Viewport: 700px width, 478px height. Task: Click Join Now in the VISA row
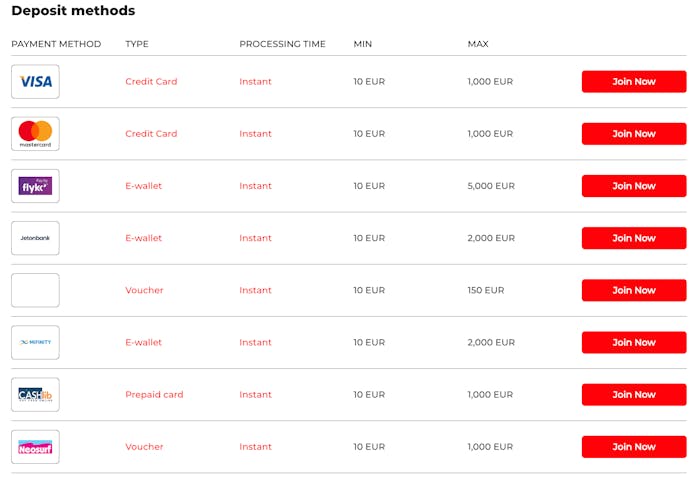click(634, 82)
